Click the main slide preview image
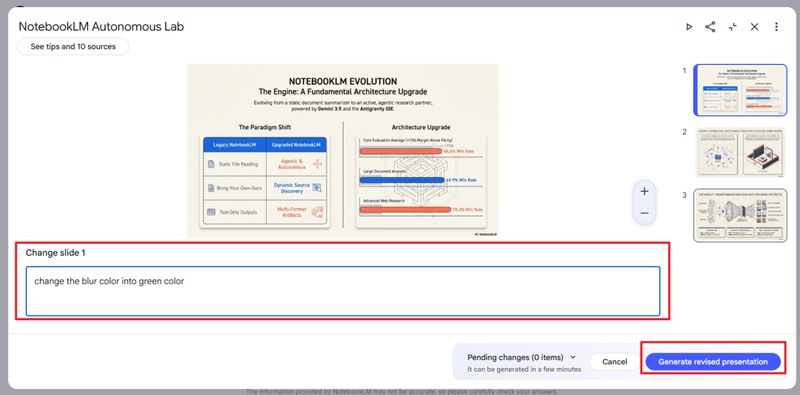800x395 pixels. [343, 151]
